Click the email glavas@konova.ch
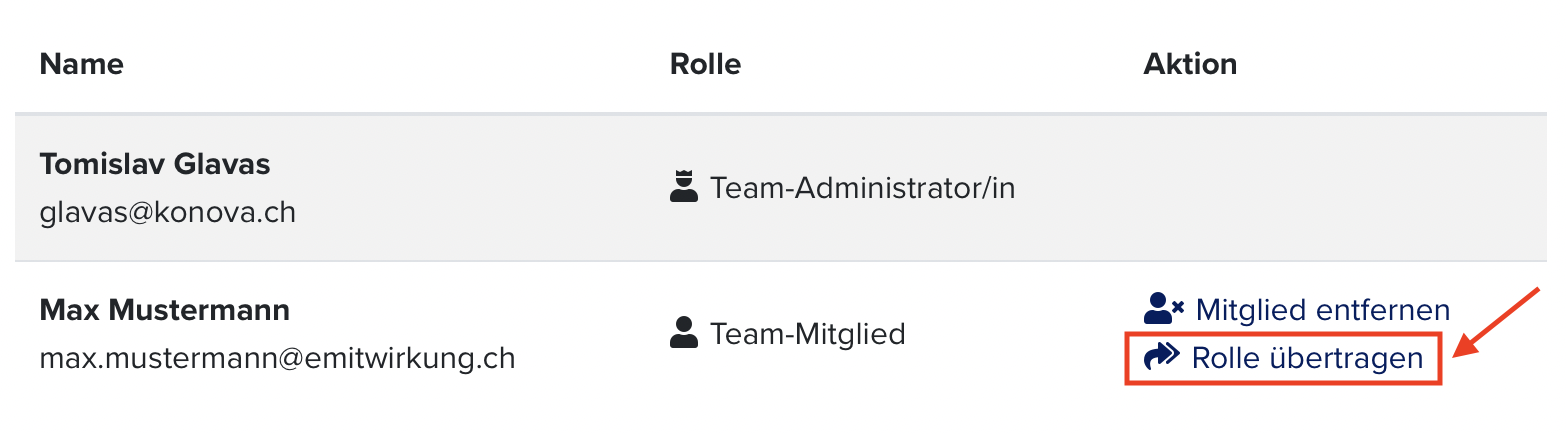Image resolution: width=1566 pixels, height=434 pixels. click(x=168, y=213)
